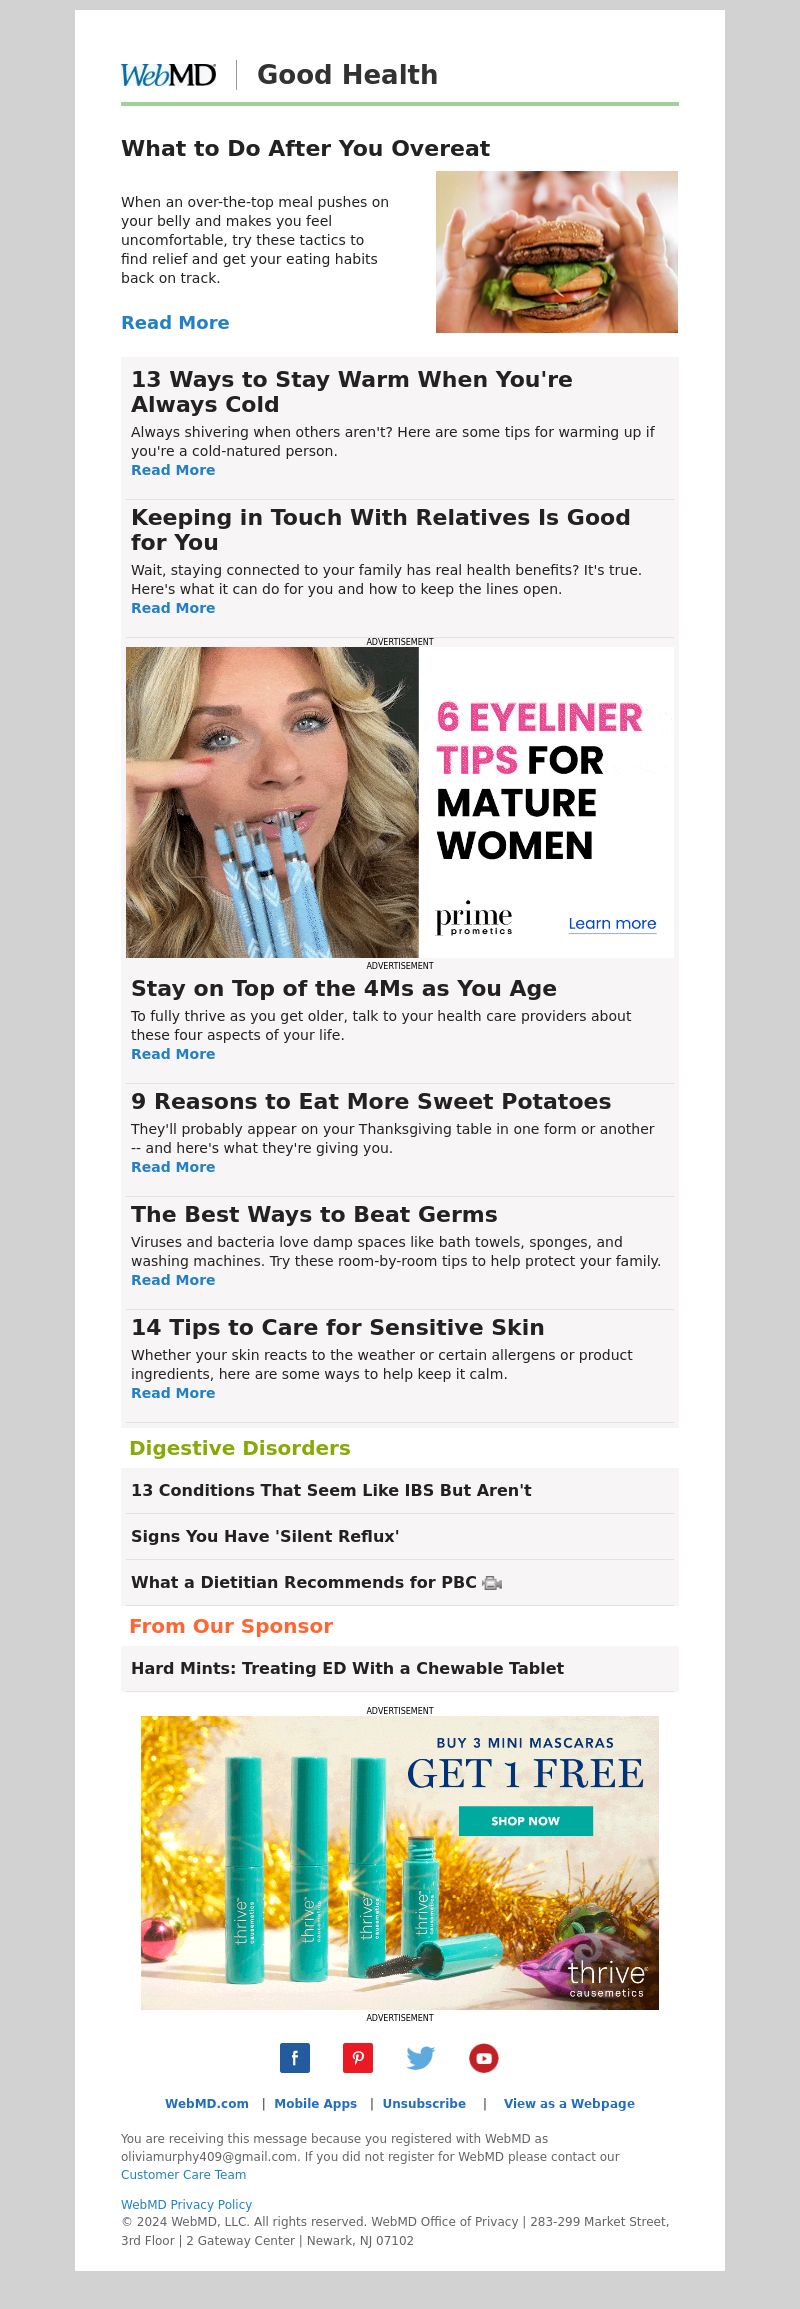Click the prime prometics logo in ad

[474, 918]
